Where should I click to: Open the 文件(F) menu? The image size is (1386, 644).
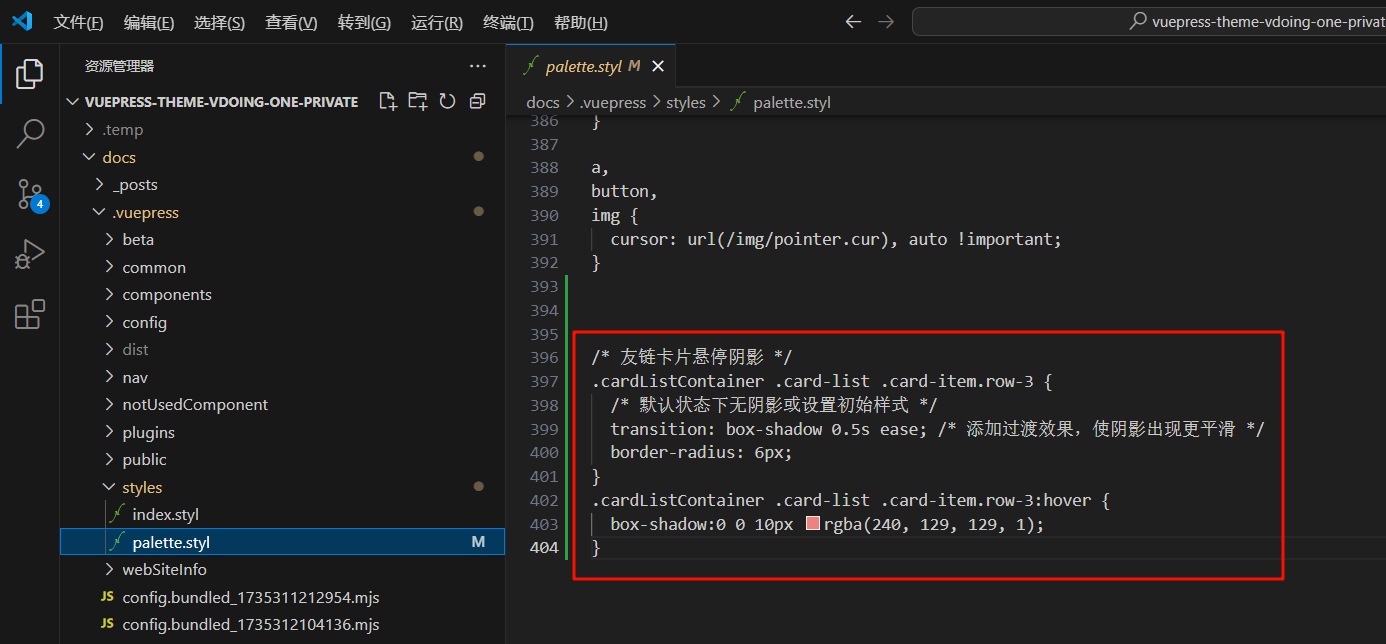click(x=78, y=22)
